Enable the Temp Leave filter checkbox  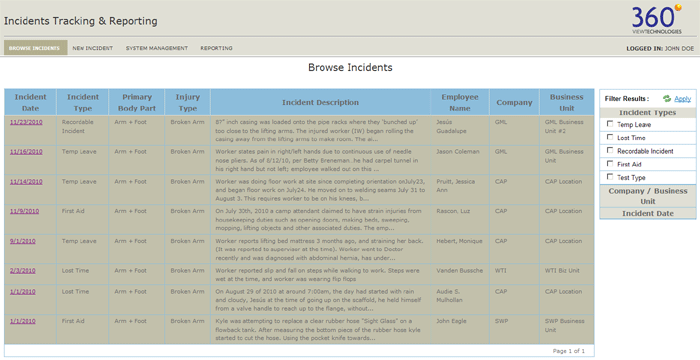610,124
